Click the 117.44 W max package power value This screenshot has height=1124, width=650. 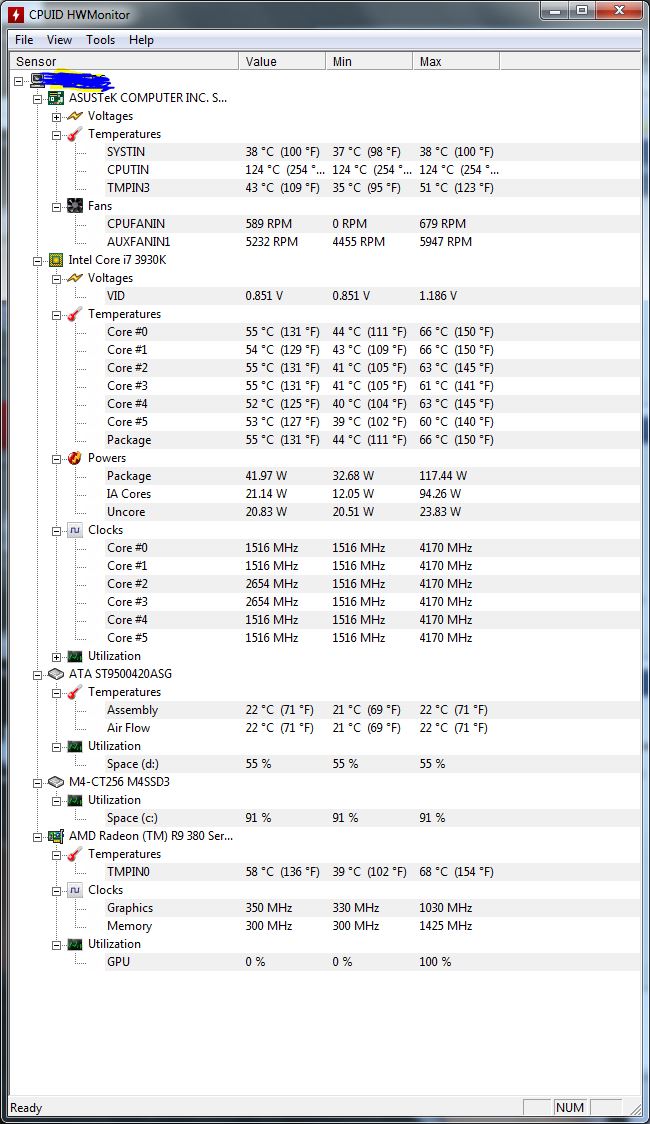(443, 476)
